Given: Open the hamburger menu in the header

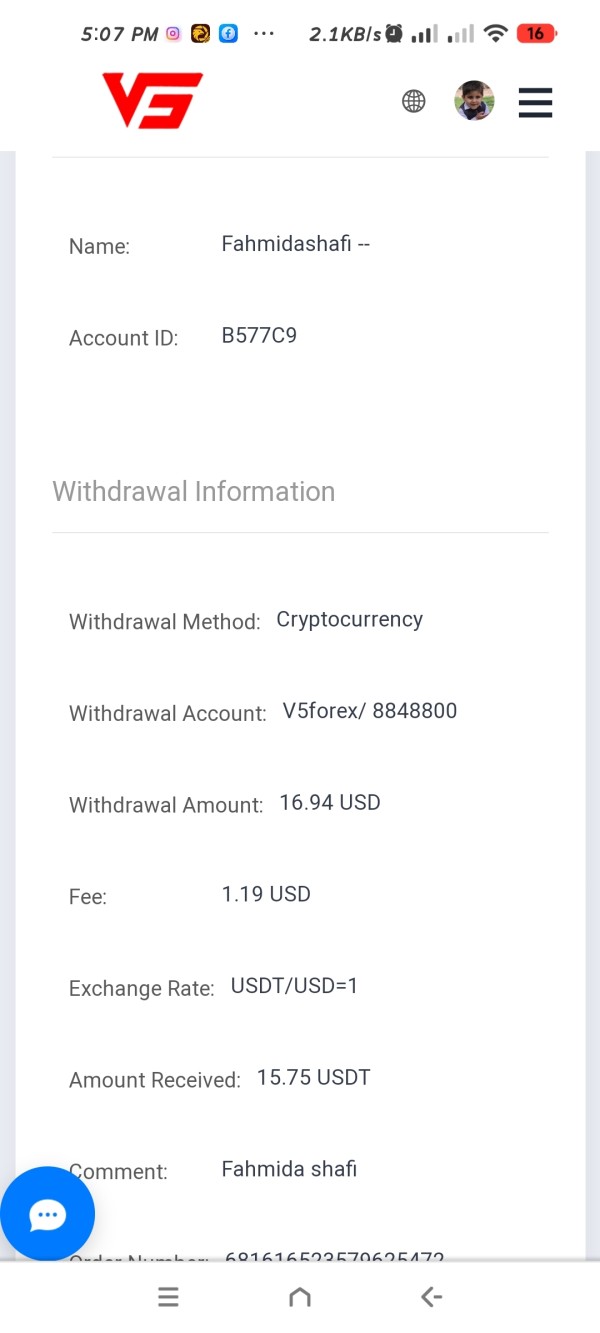Looking at the screenshot, I should point(535,102).
